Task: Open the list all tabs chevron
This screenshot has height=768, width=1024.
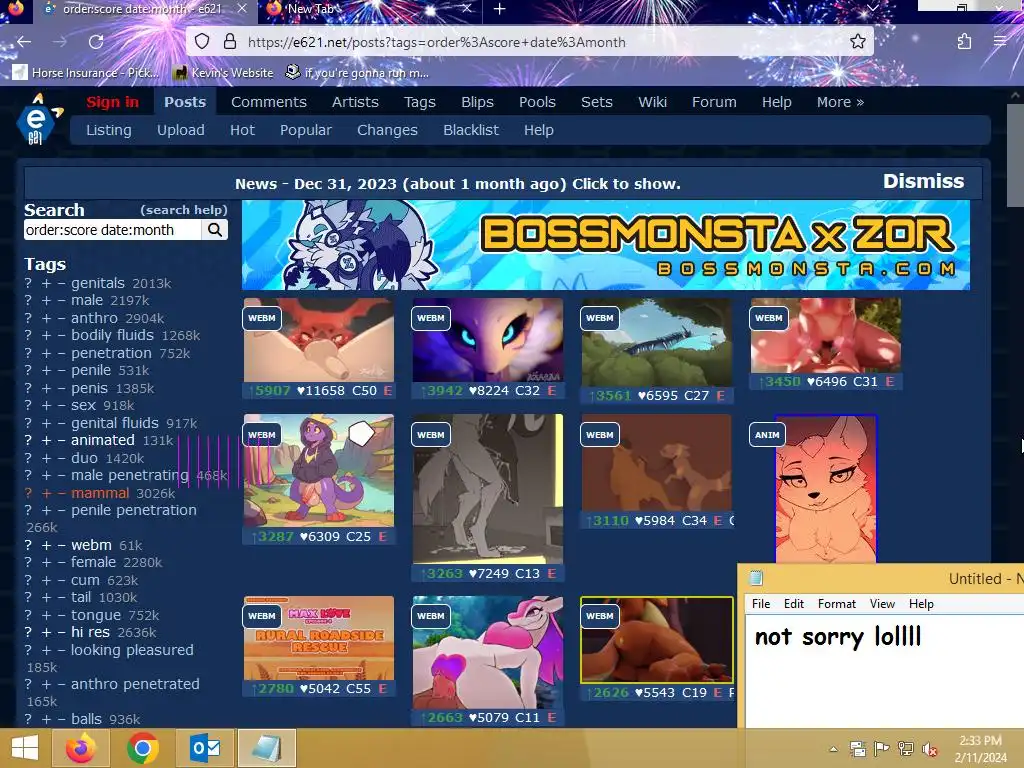Action: click(872, 8)
